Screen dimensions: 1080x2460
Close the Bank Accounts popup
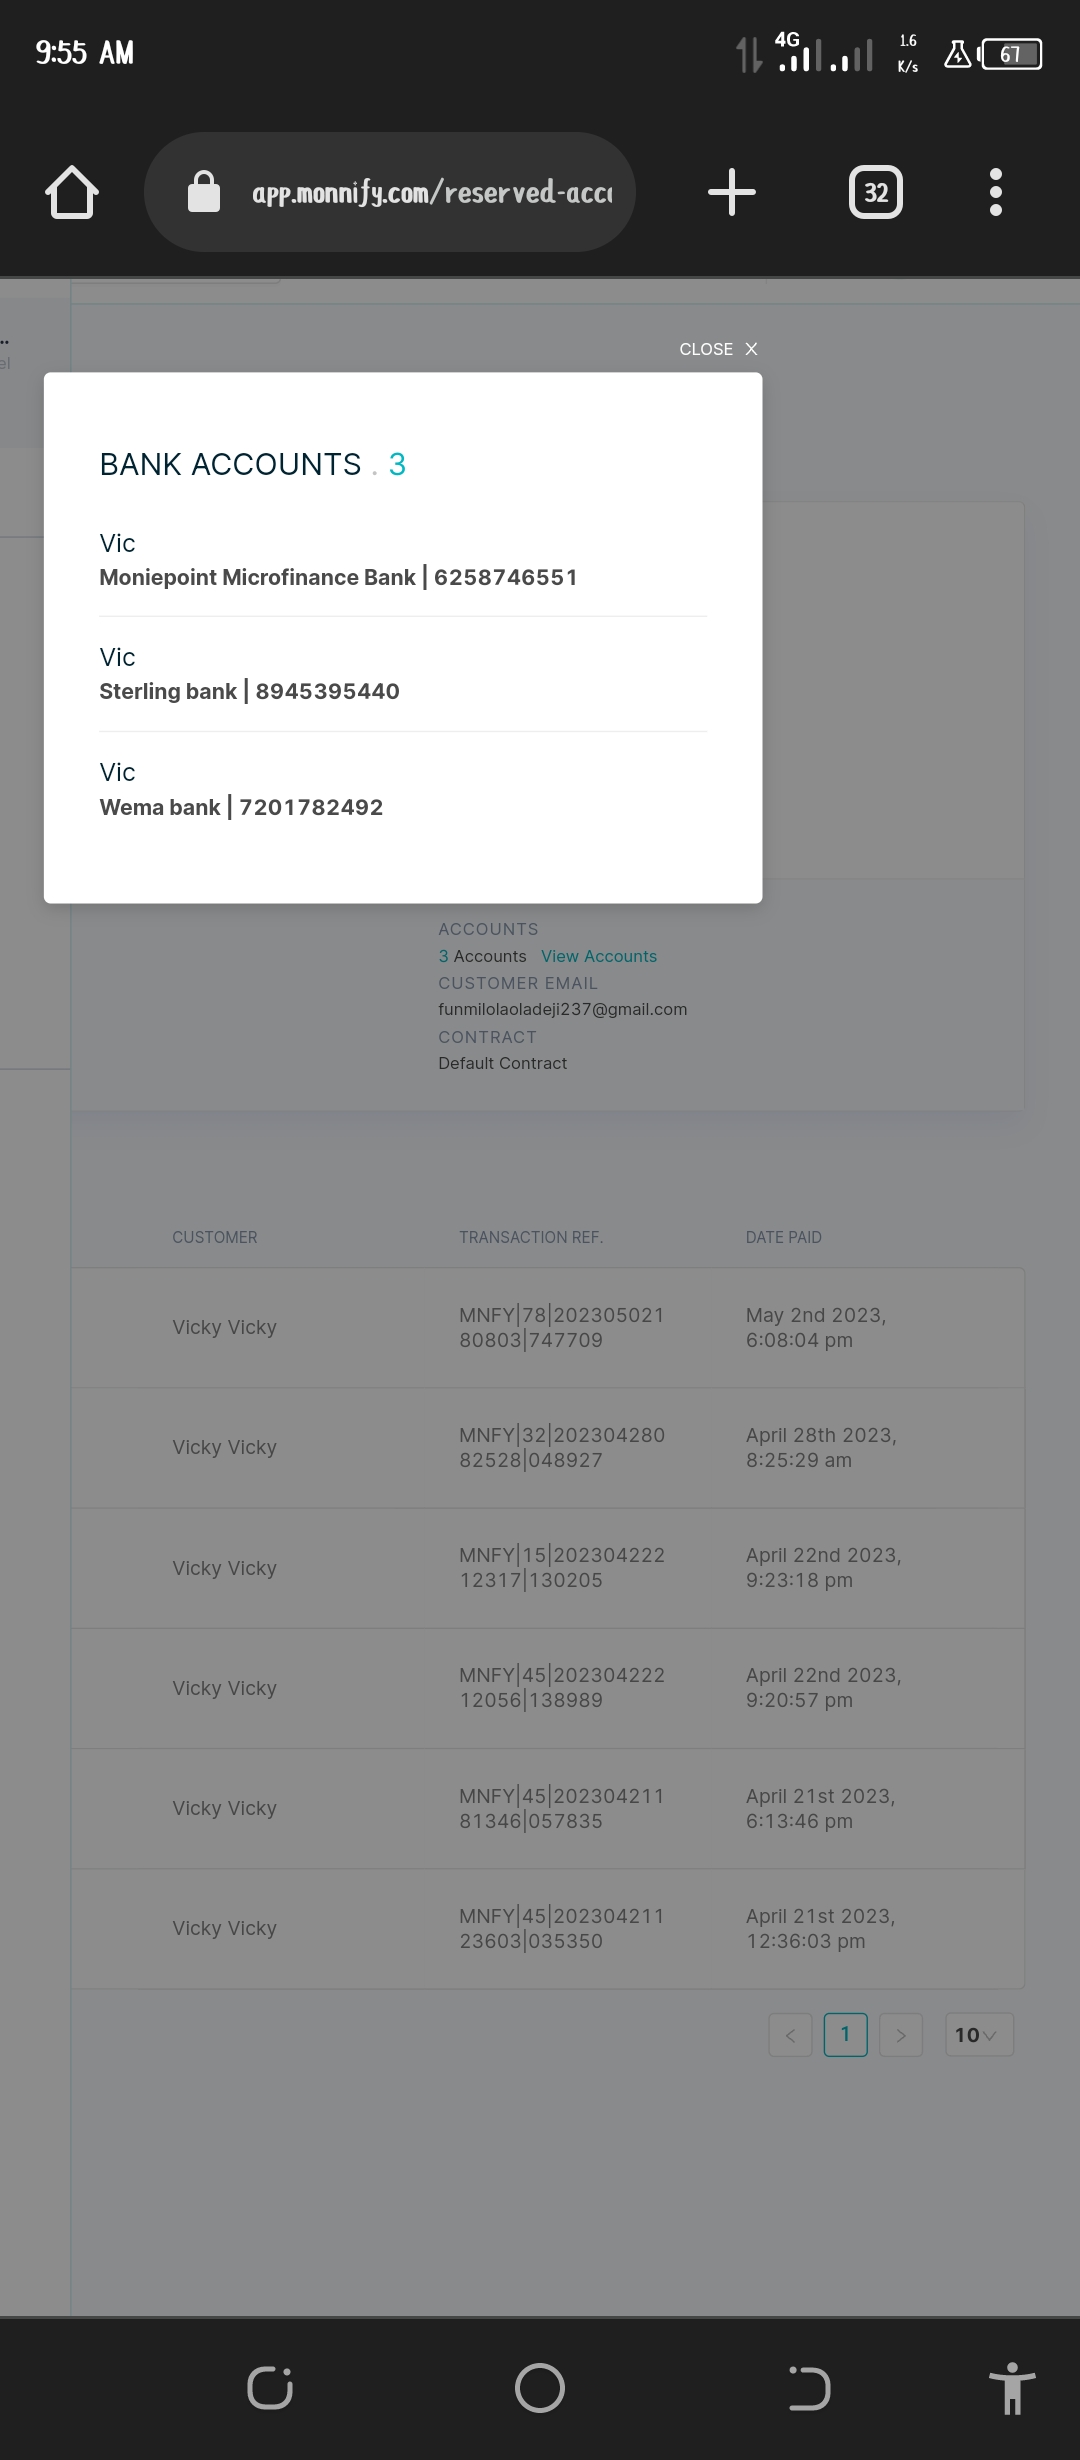[718, 349]
